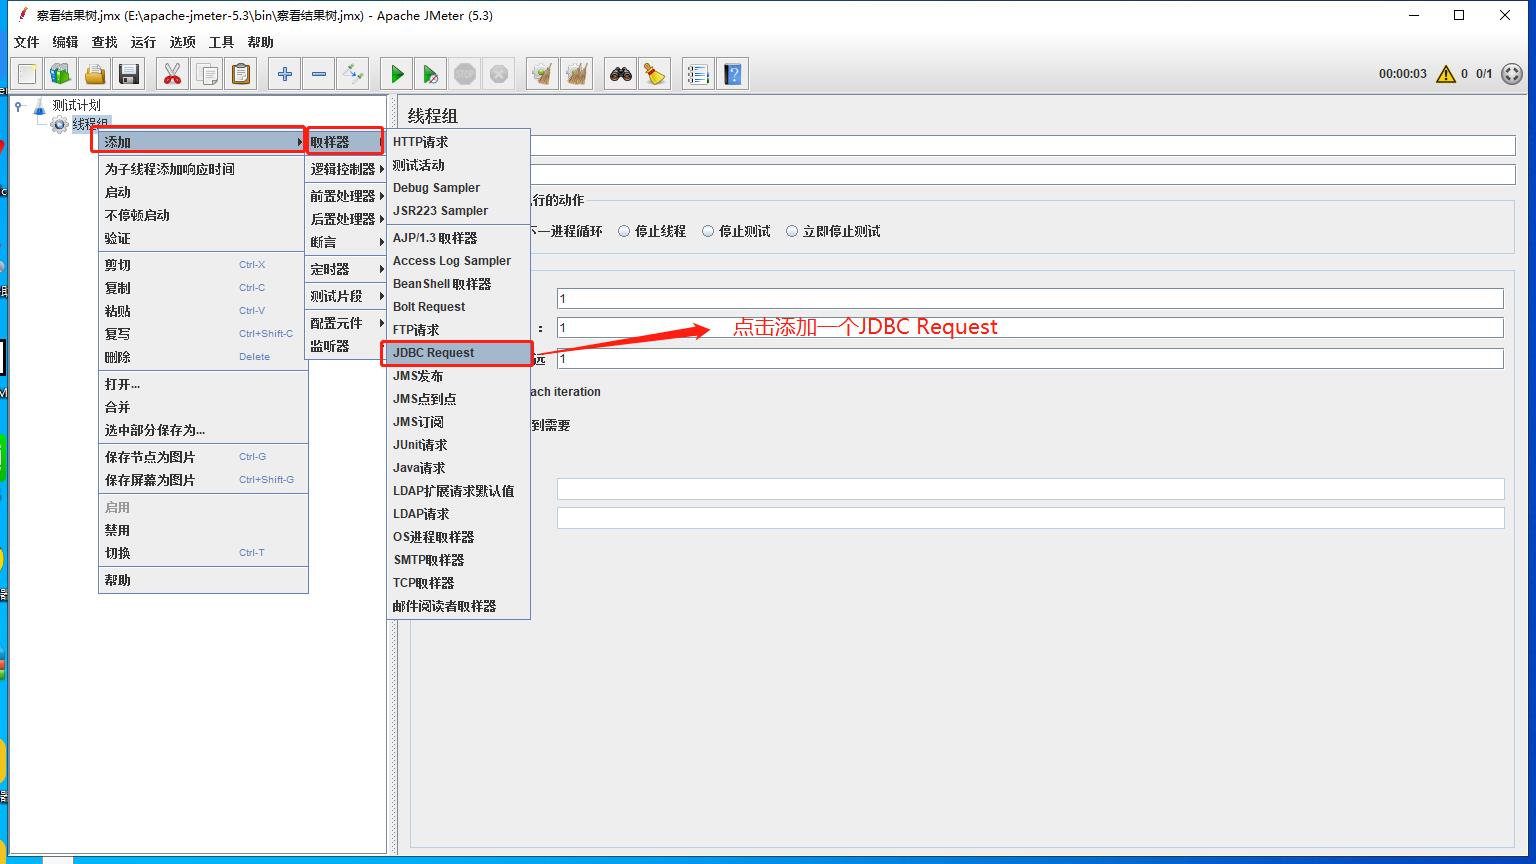
Task: Select the 立即停止测试 radio button
Action: tap(833, 231)
